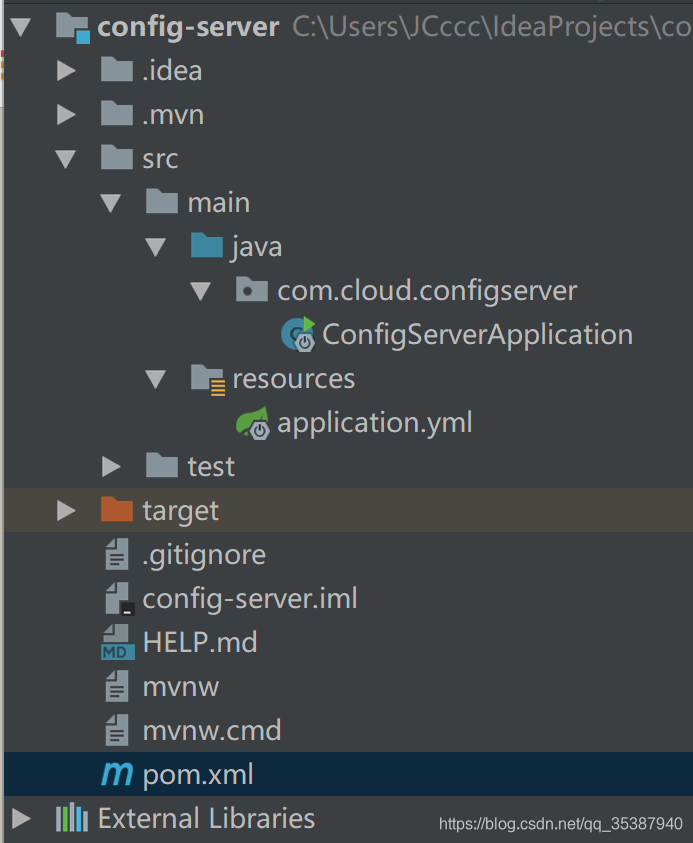The width and height of the screenshot is (693, 843).
Task: Click the .gitignore file icon
Action: click(117, 554)
